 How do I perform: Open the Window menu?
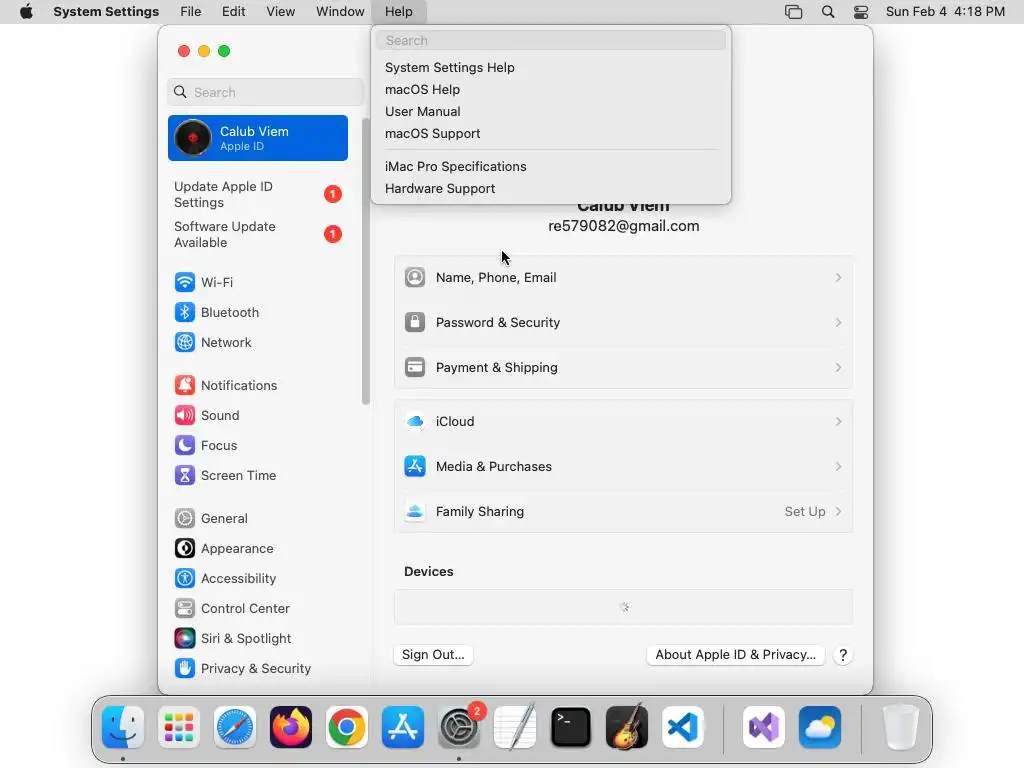pos(340,12)
